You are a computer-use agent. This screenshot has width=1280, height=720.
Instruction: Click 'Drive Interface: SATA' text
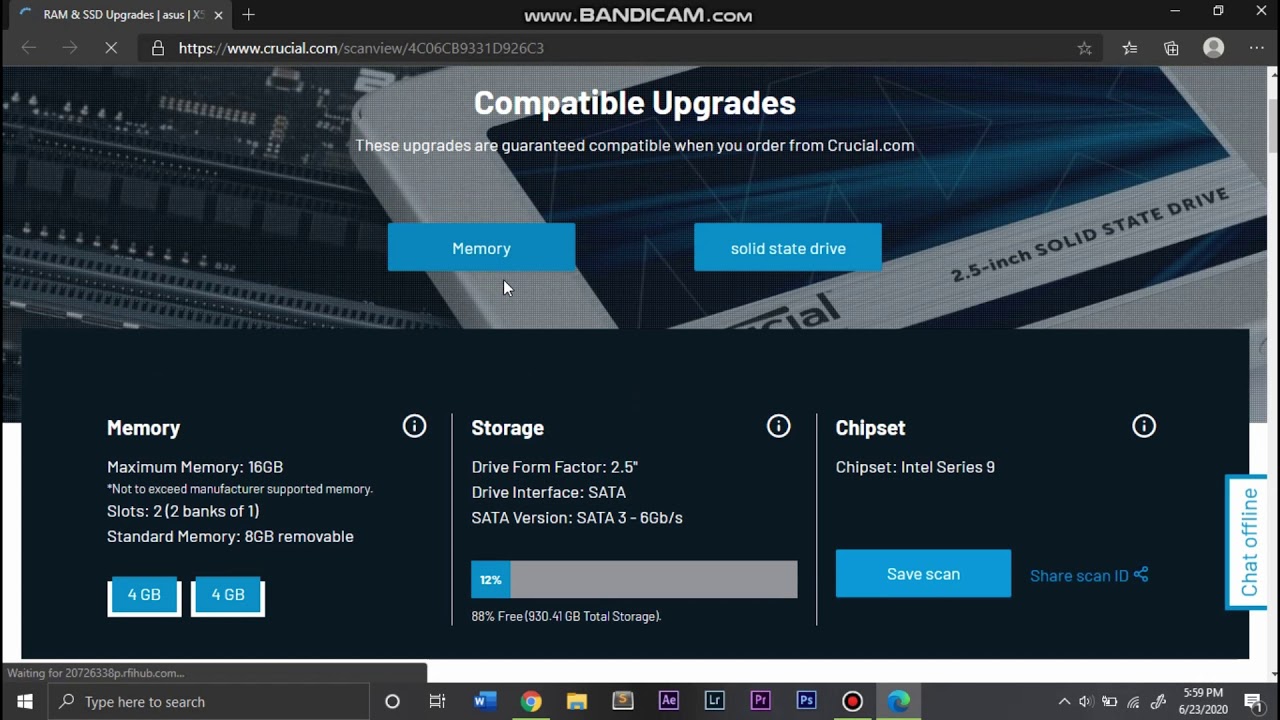pos(549,492)
